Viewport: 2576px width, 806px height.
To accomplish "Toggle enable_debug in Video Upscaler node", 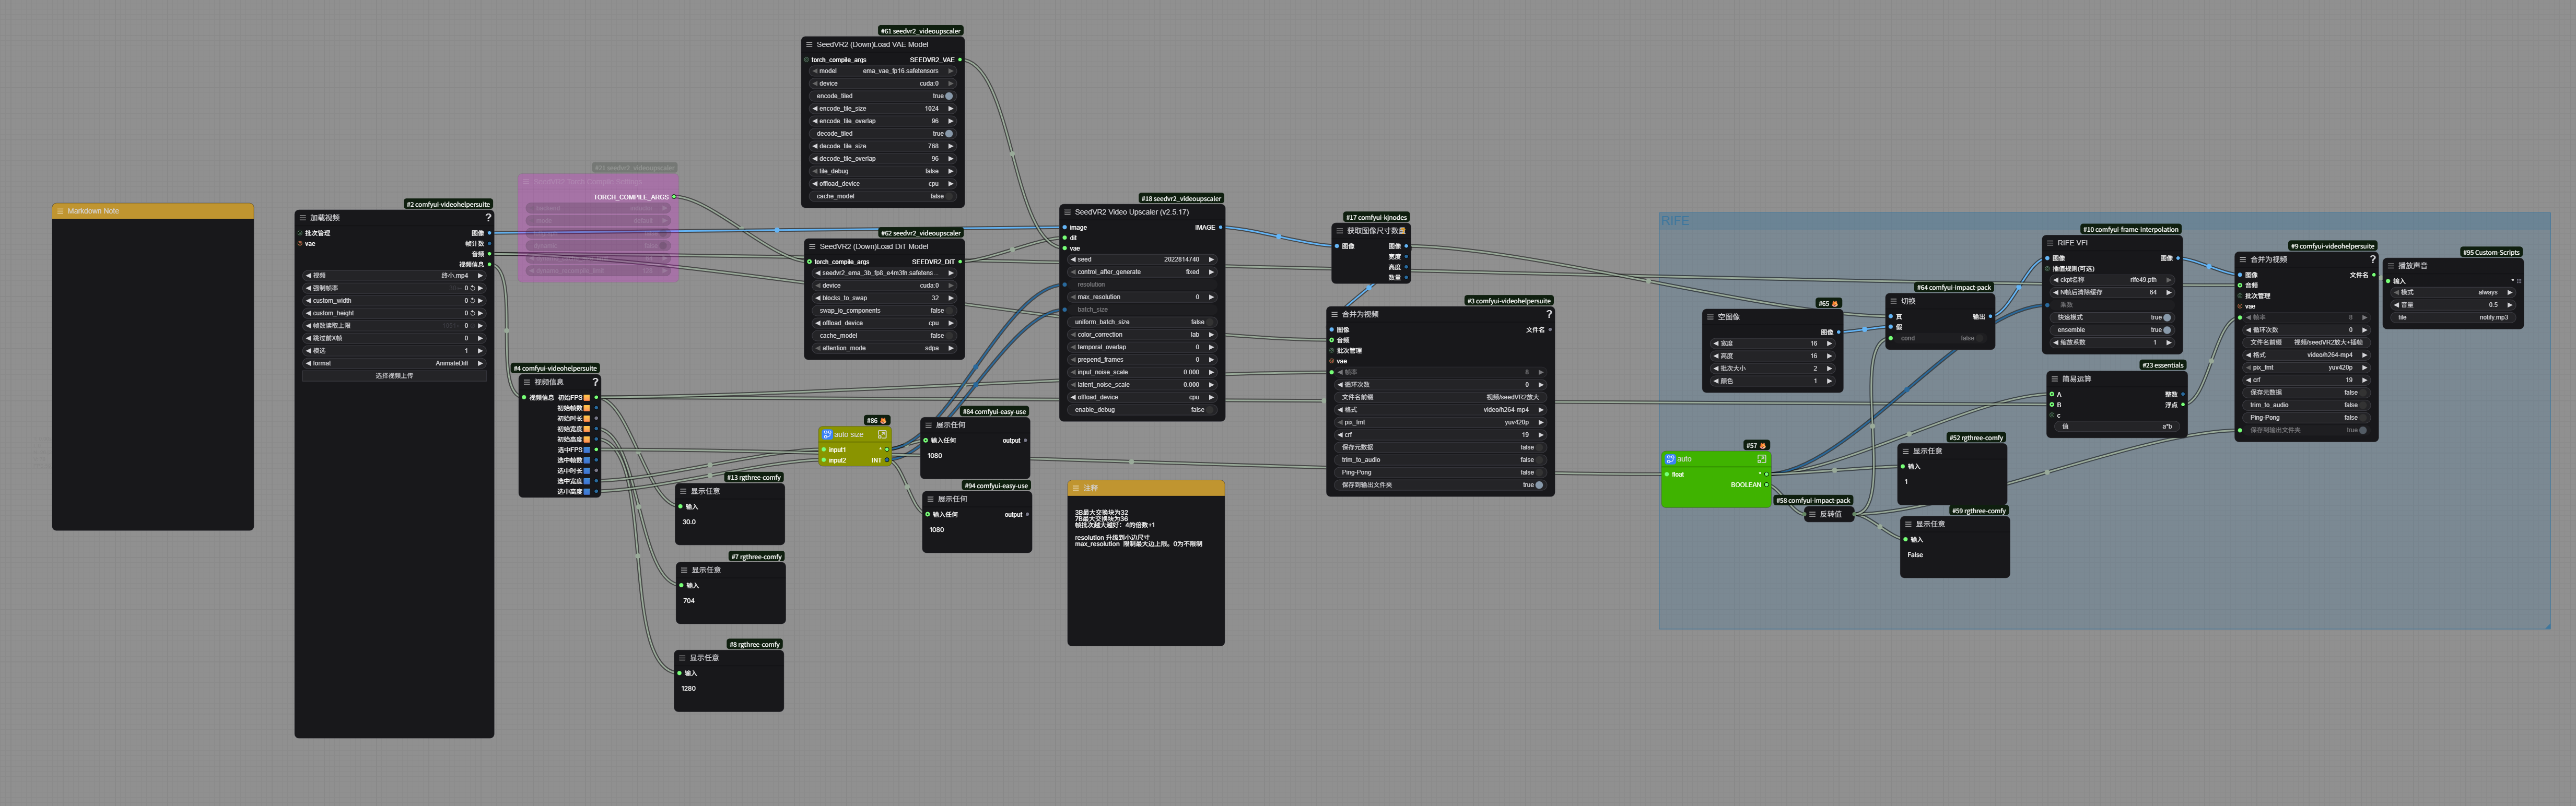I will click(x=1210, y=410).
